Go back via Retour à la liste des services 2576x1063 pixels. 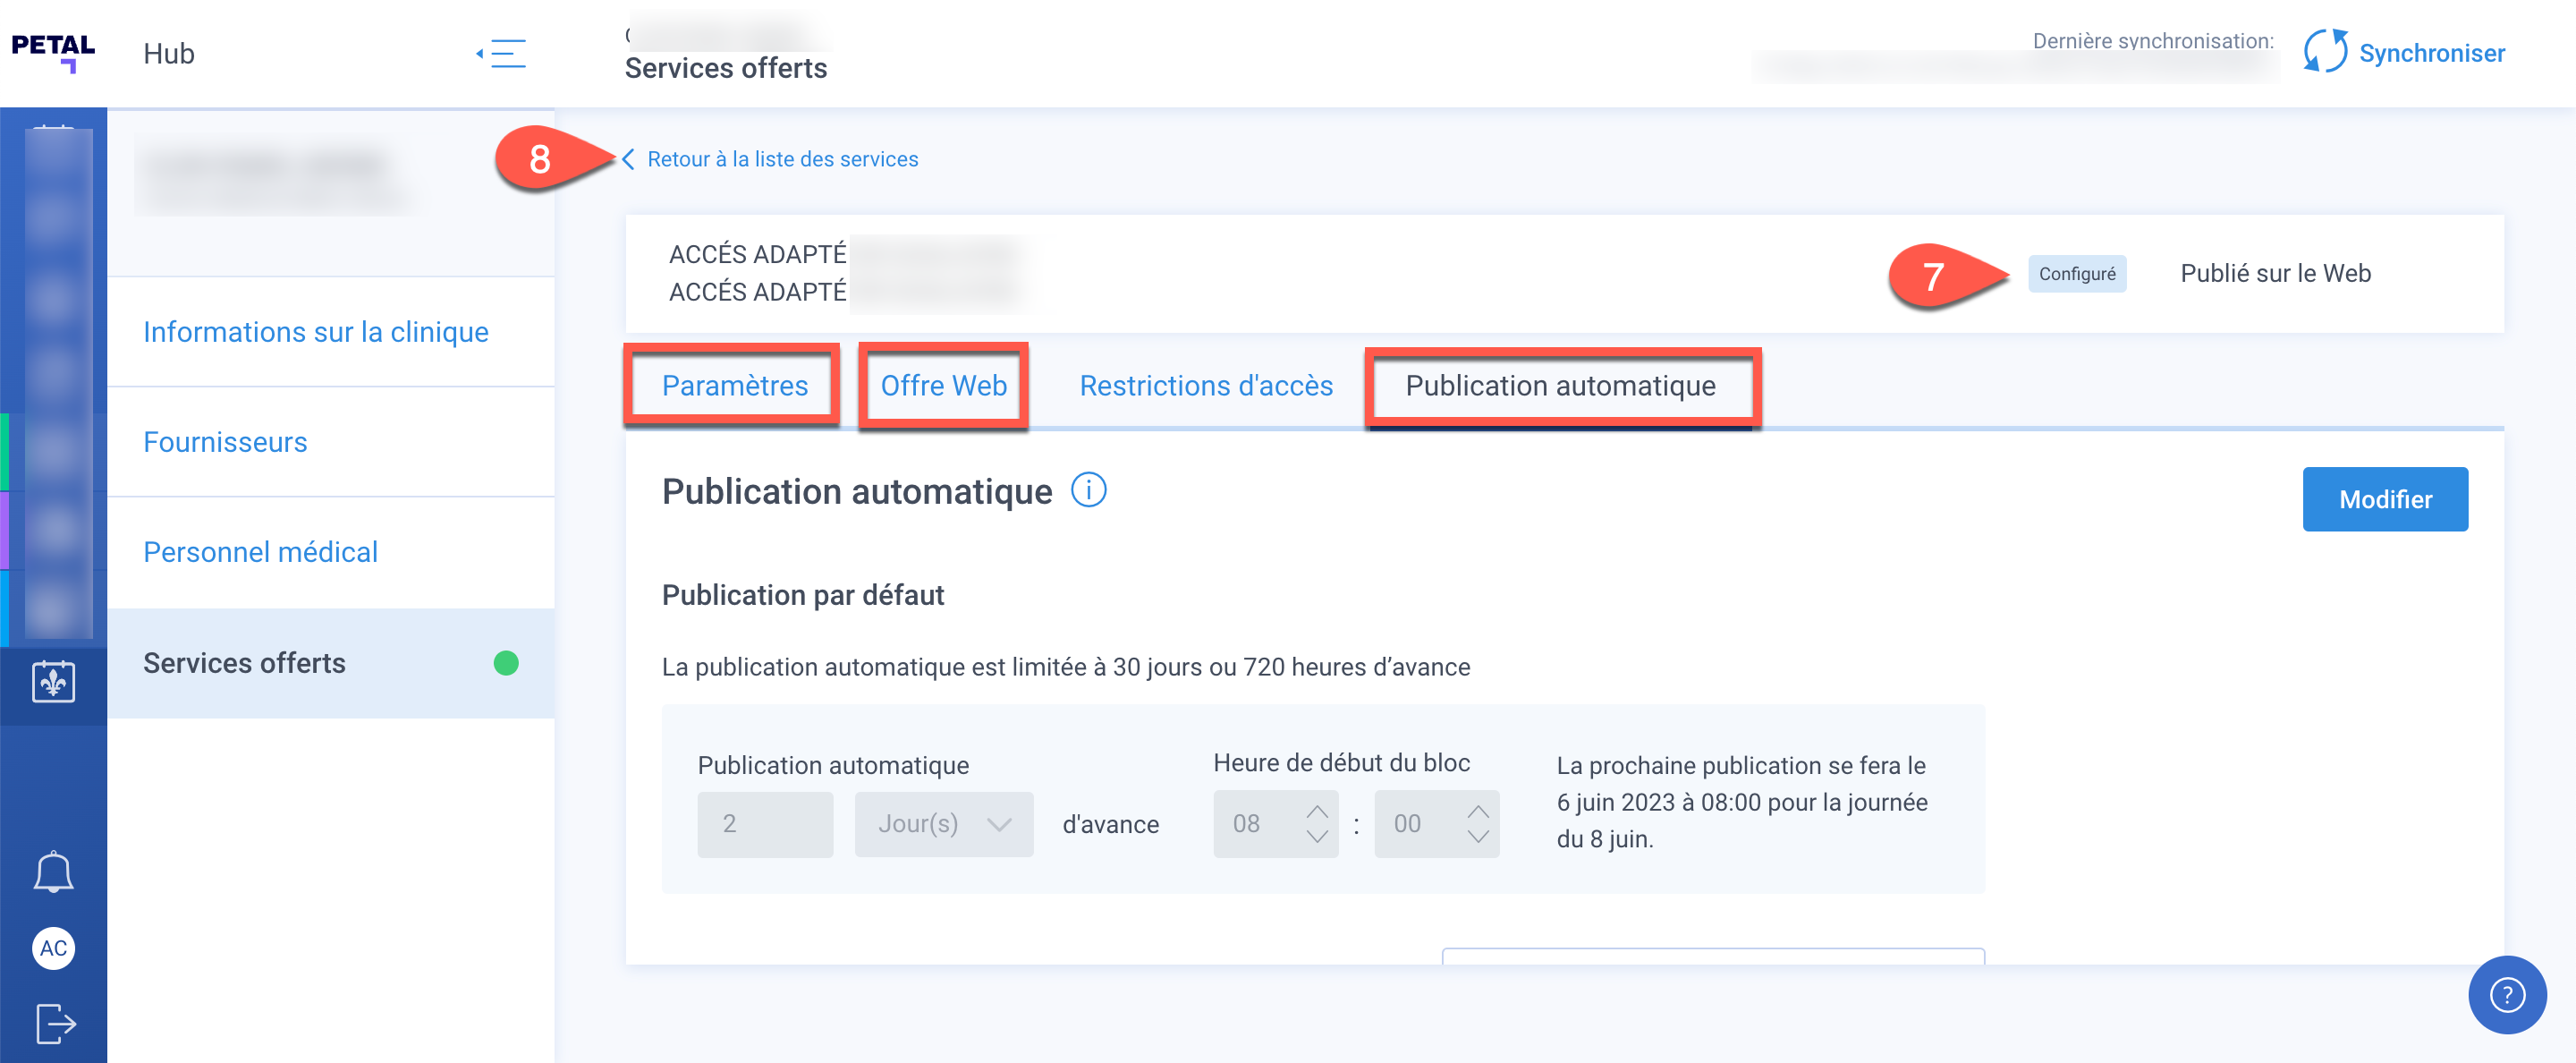(781, 159)
